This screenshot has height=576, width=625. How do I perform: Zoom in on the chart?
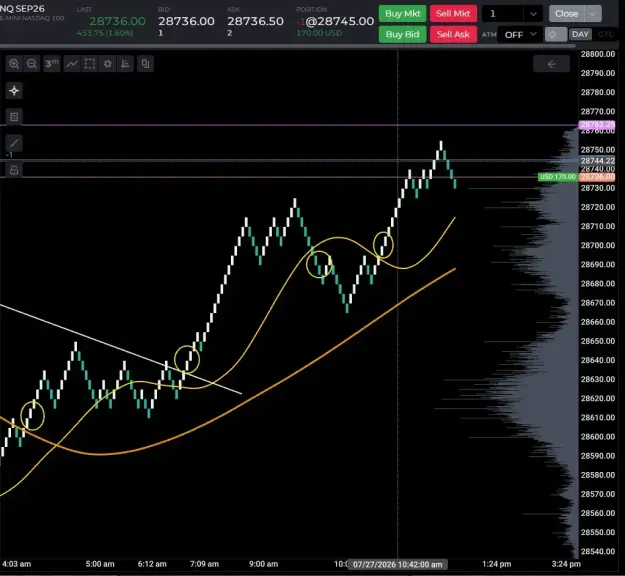point(14,64)
